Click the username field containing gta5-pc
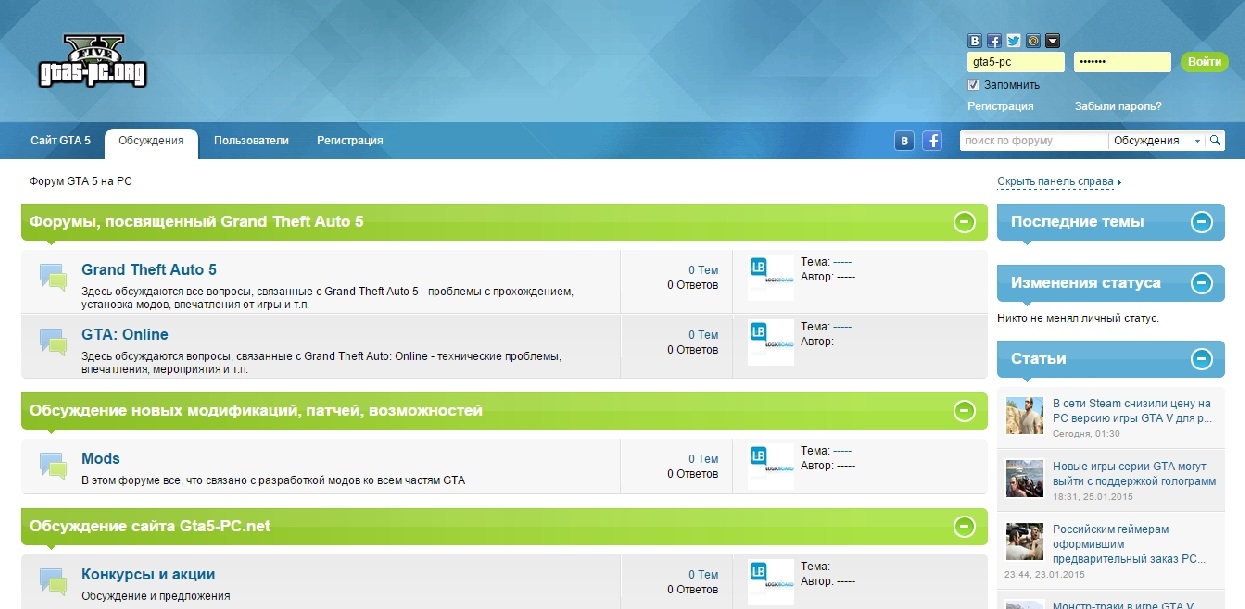This screenshot has height=609, width=1245. pyautogui.click(x=1016, y=62)
